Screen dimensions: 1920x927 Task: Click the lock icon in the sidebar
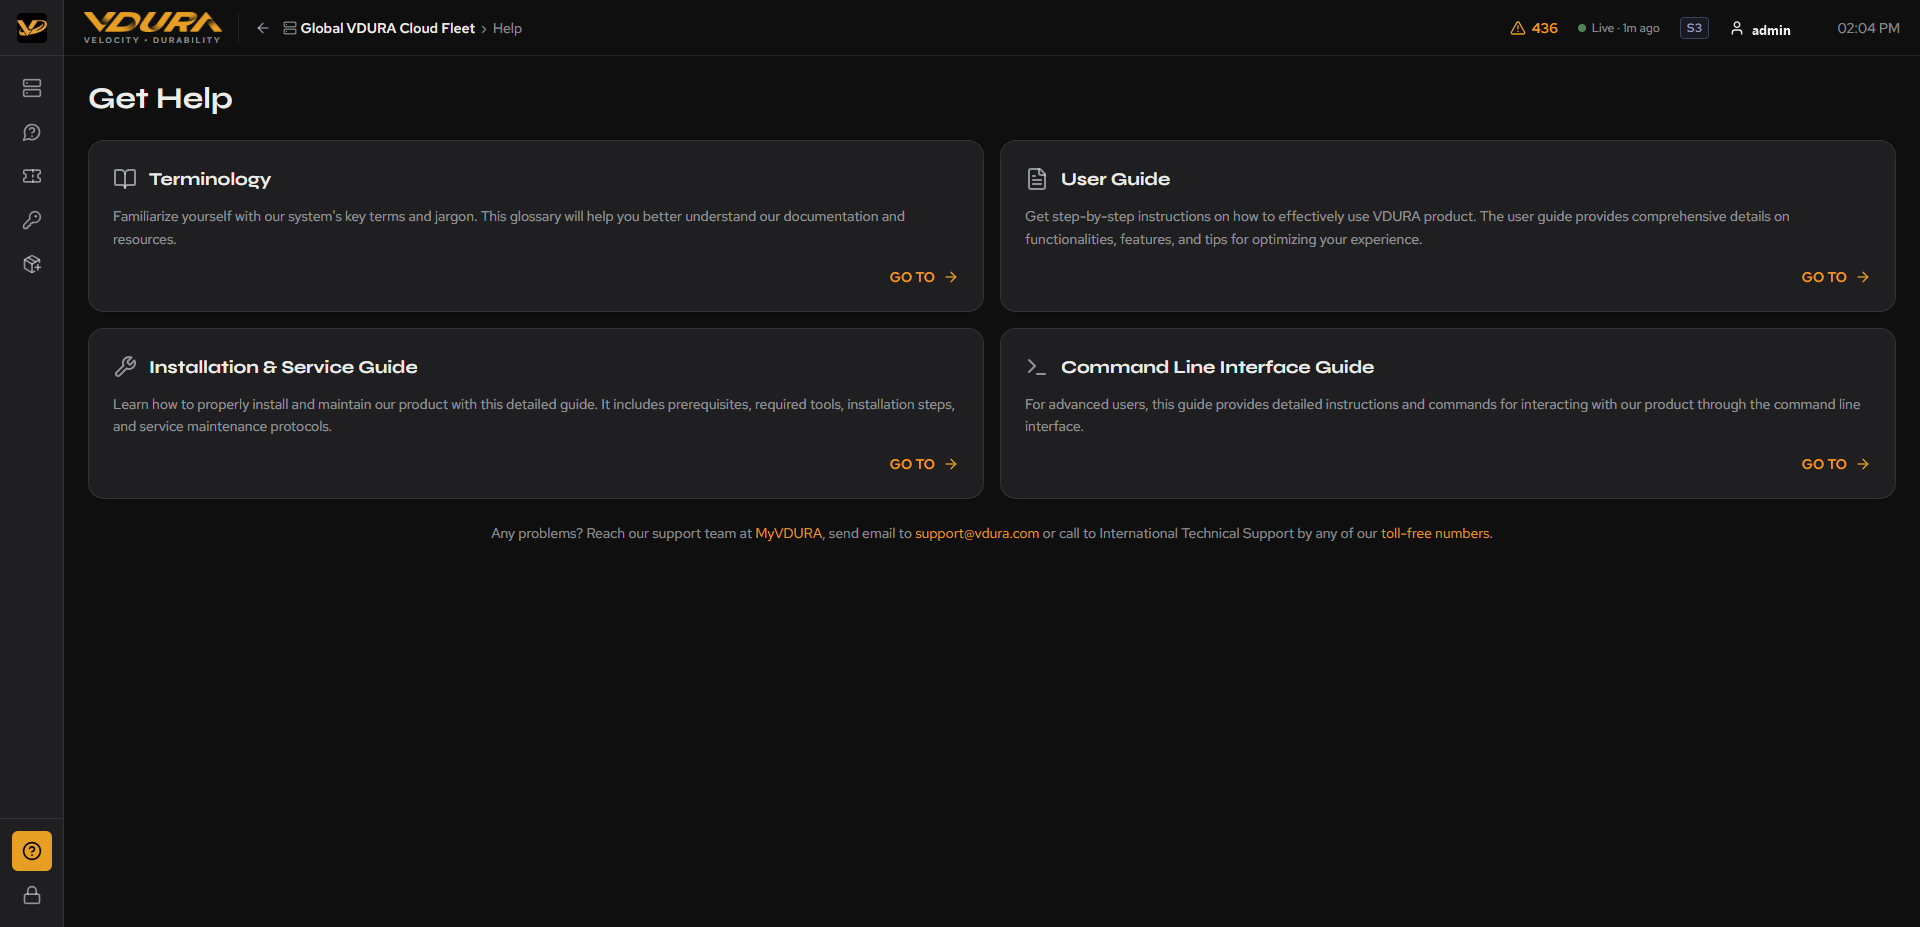32,895
